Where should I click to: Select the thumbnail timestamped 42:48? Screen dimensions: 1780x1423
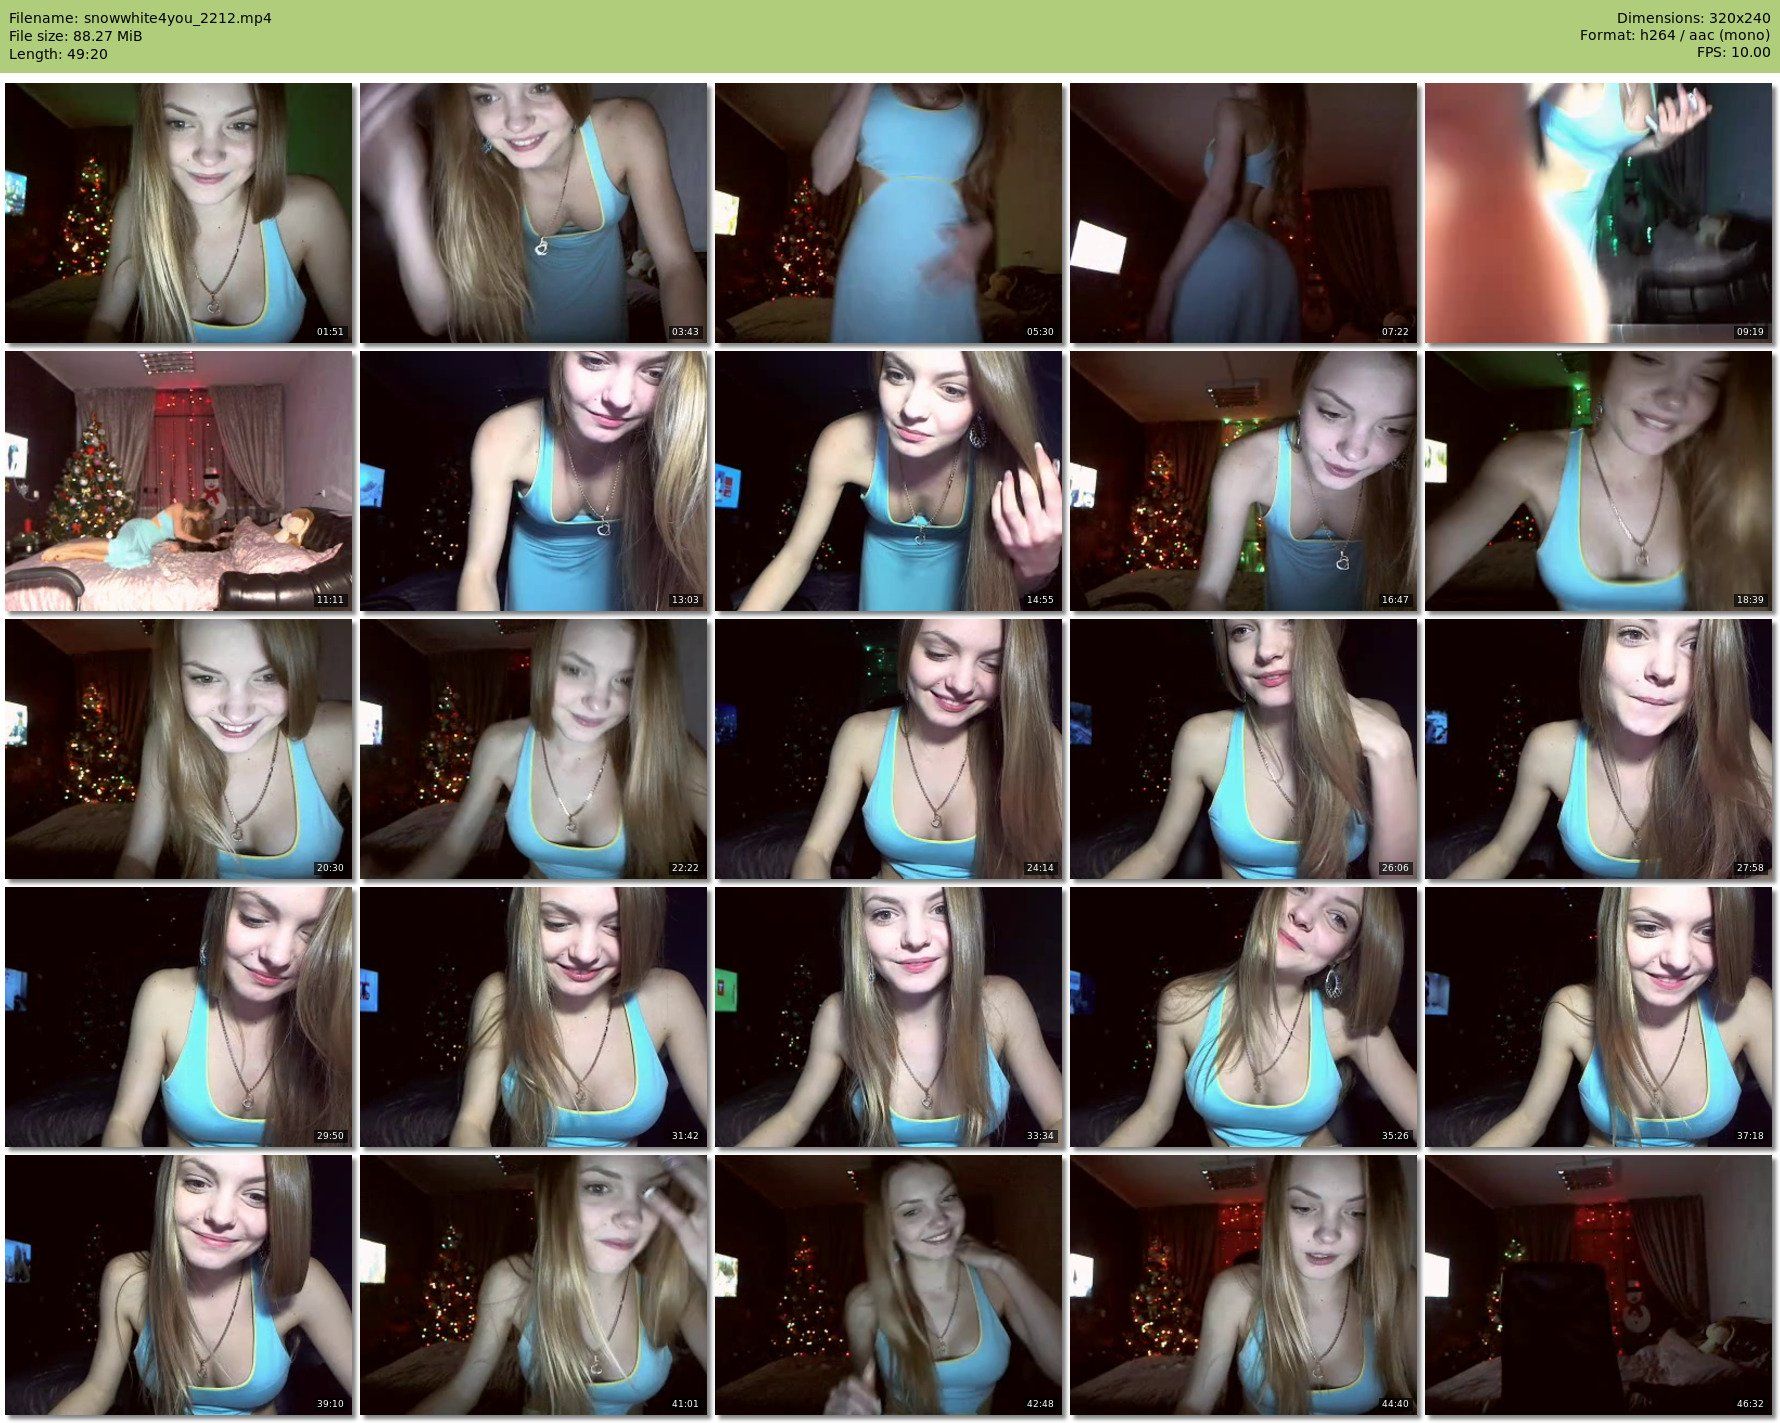tap(888, 1285)
